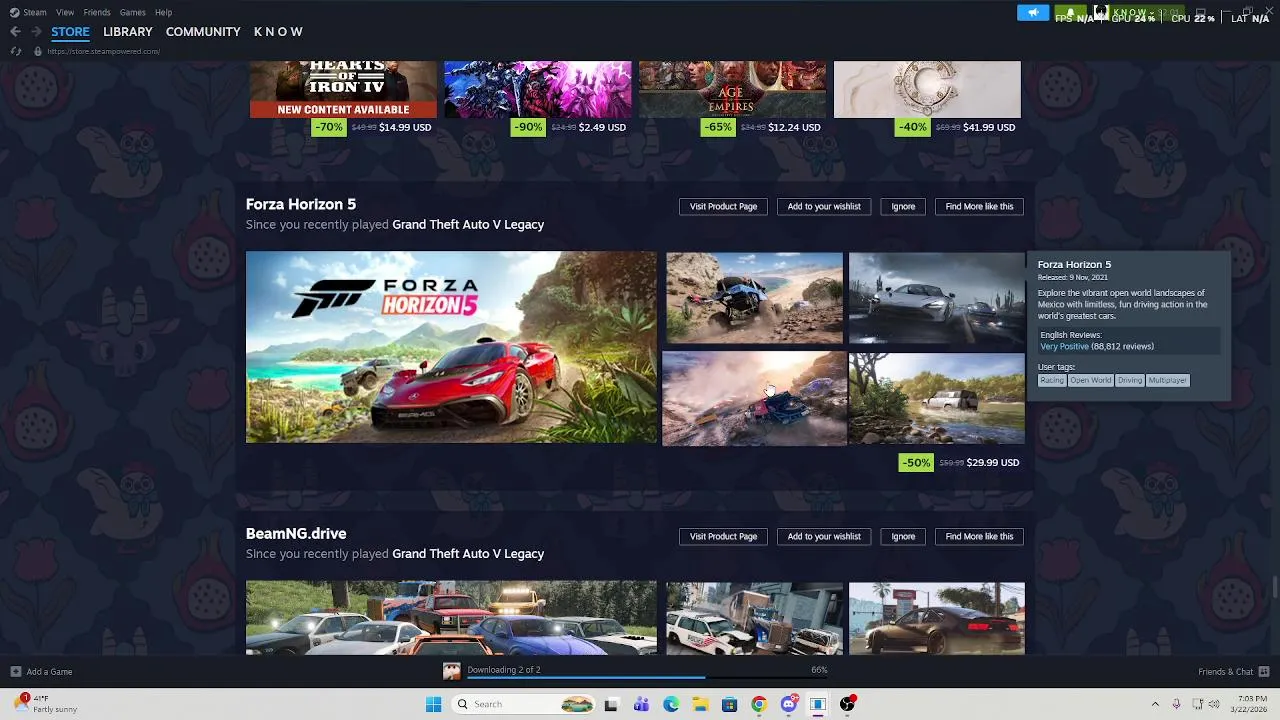Open File Explorer from the taskbar
The height and width of the screenshot is (720, 1280).
(x=700, y=704)
